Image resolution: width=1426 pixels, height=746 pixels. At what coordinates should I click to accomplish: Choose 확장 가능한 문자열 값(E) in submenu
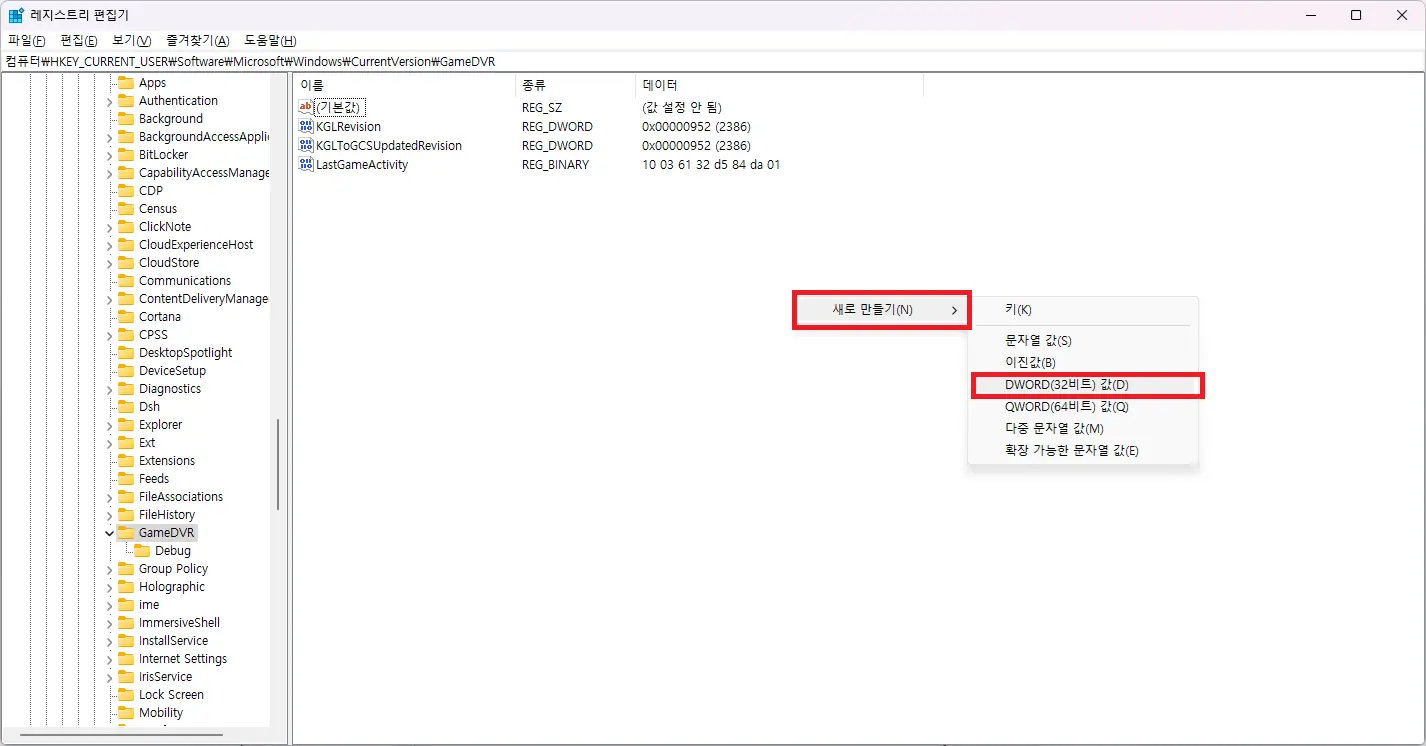[x=1083, y=451]
